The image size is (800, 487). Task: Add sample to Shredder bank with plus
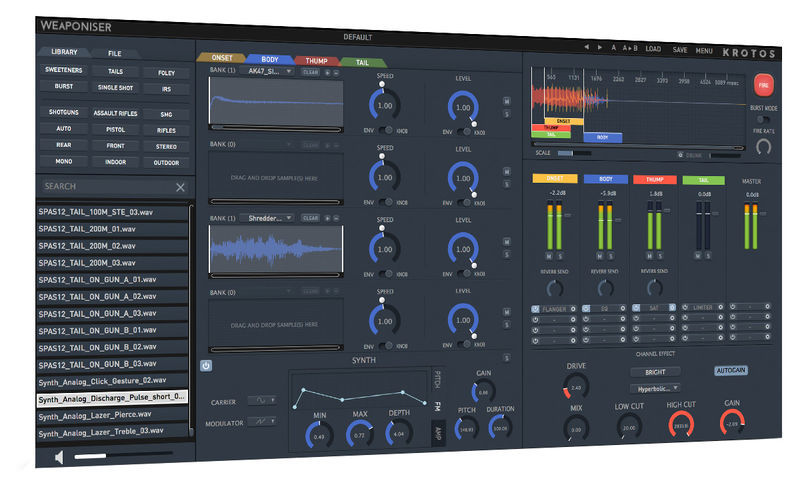328,218
